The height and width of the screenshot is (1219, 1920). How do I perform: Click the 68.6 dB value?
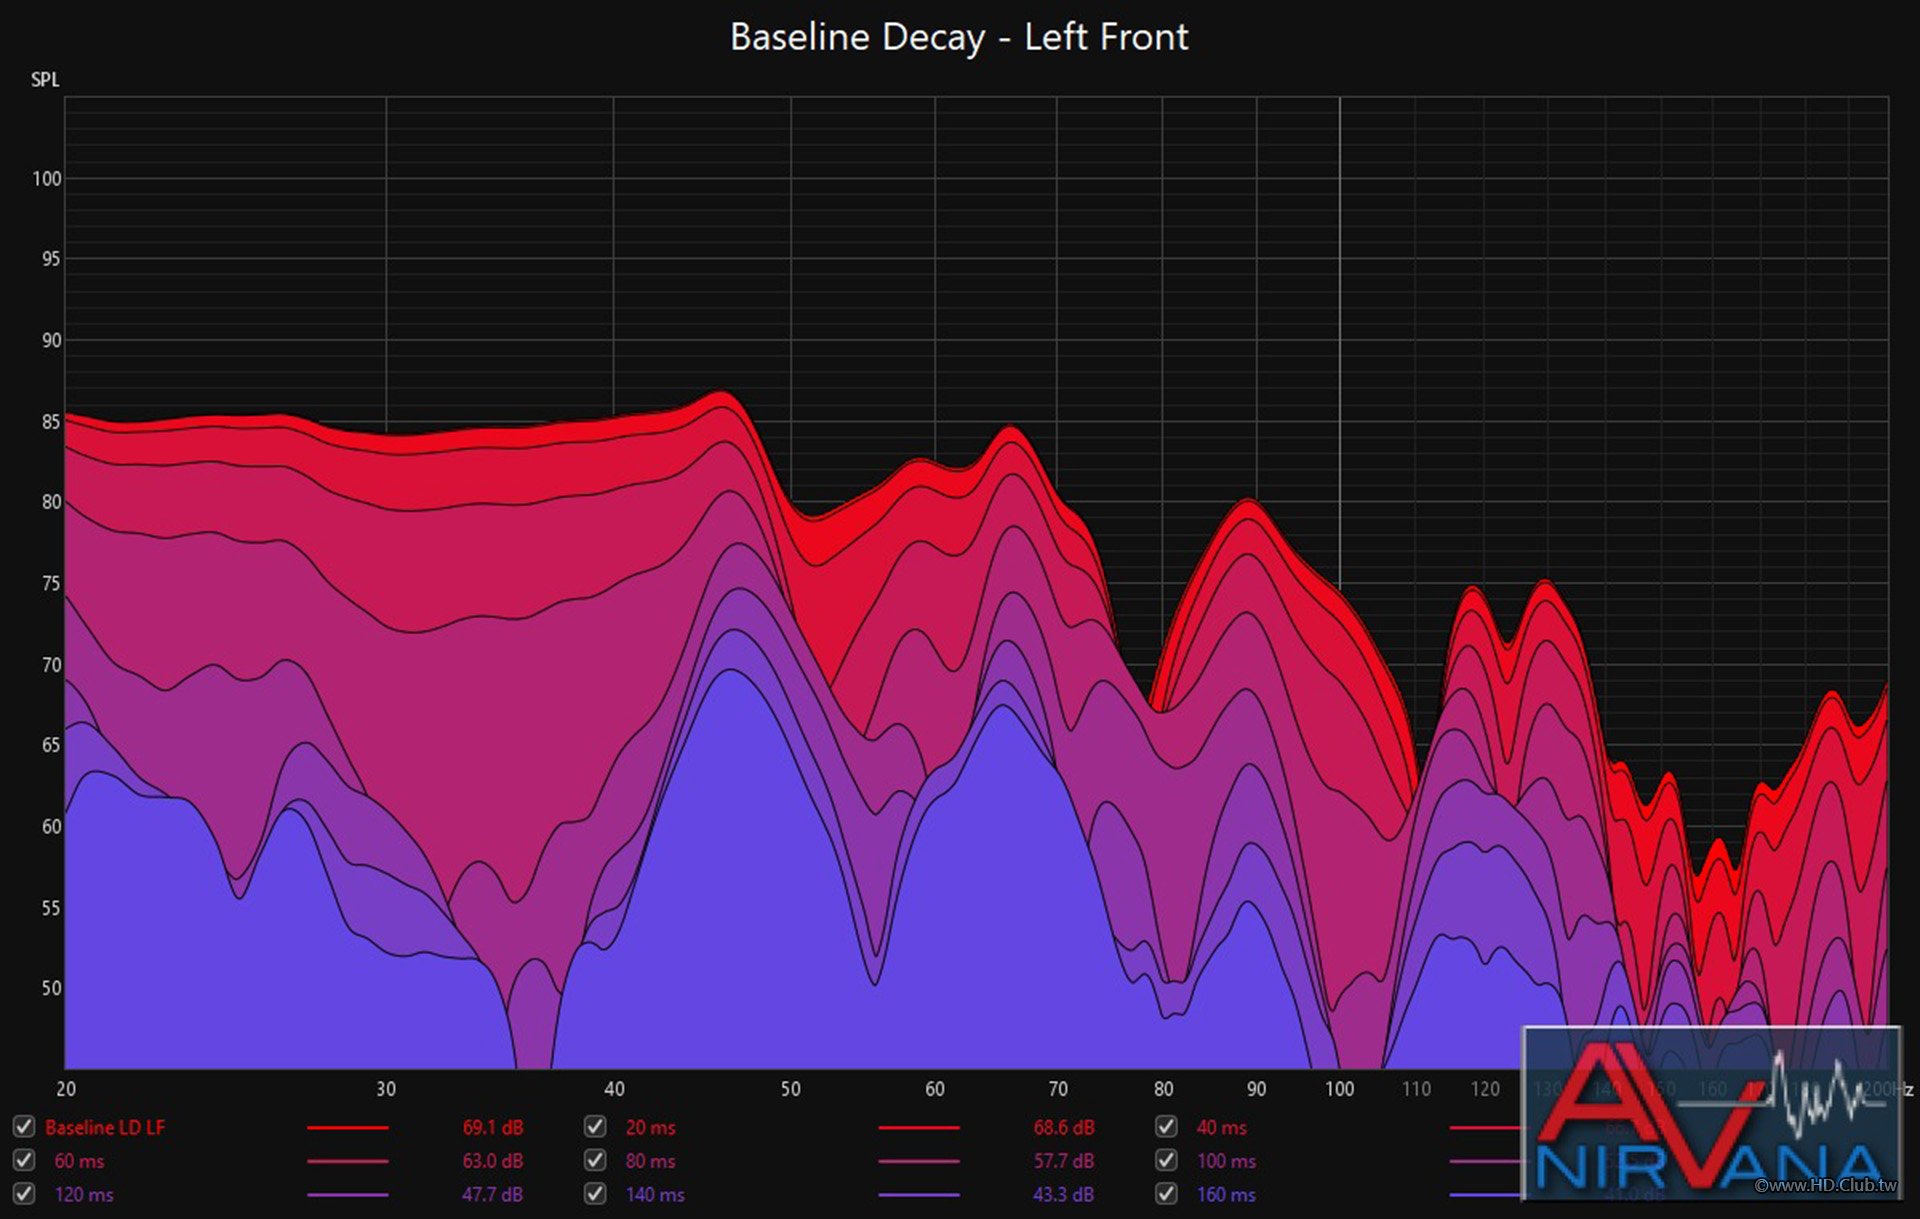pos(1064,1127)
